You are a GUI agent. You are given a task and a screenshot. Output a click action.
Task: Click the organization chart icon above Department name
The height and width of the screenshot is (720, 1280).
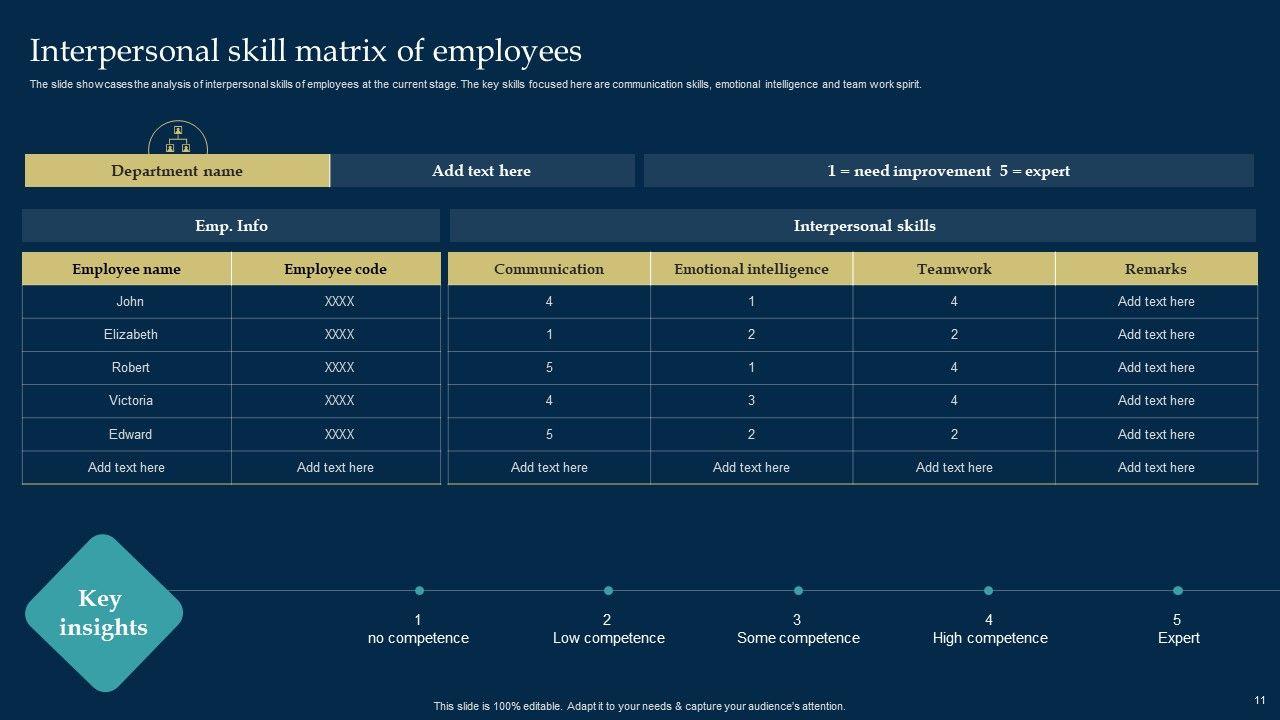(x=178, y=139)
